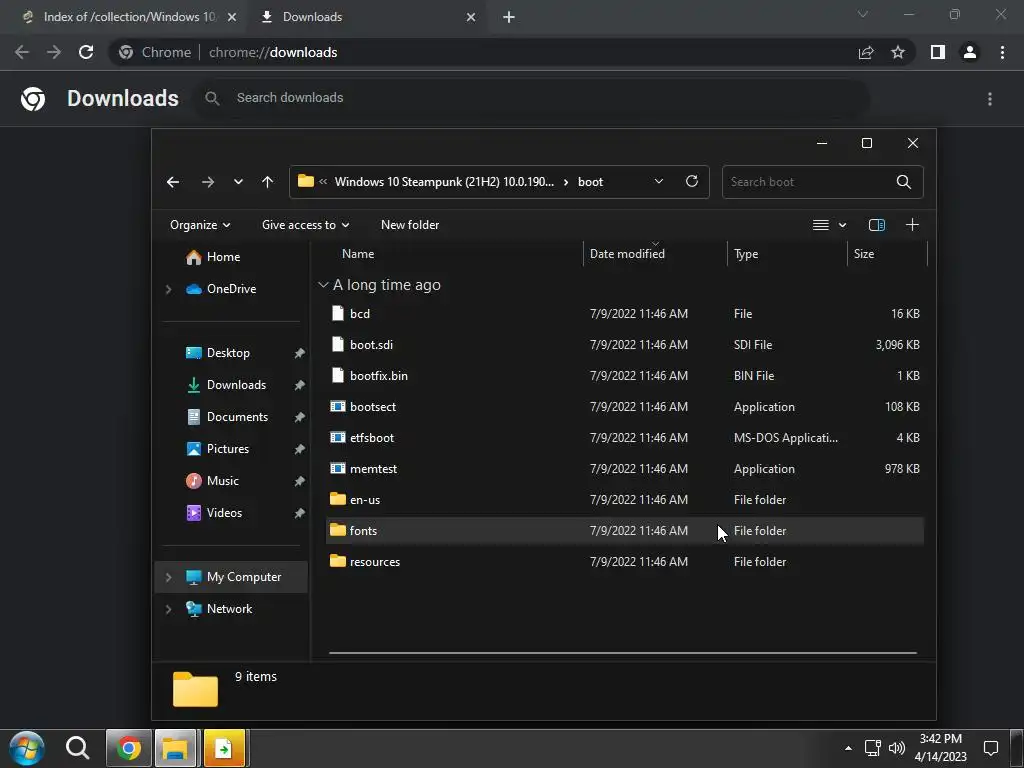Image resolution: width=1024 pixels, height=768 pixels.
Task: Go back in File Explorer
Action: coord(173,182)
